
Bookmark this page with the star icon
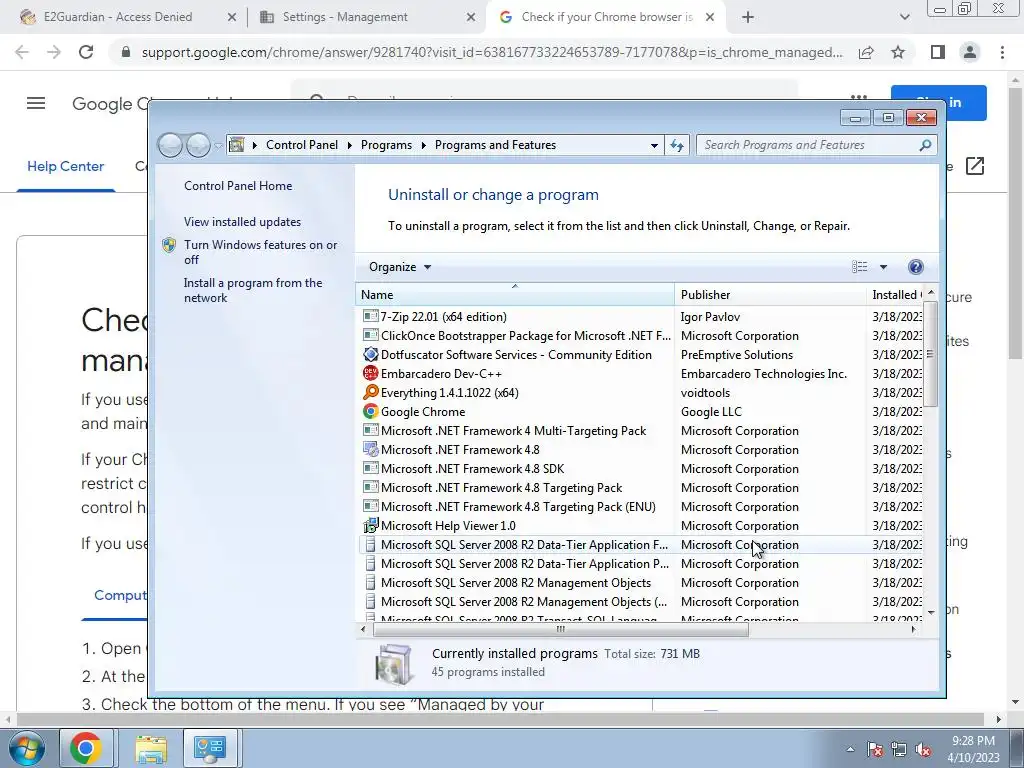coord(898,52)
